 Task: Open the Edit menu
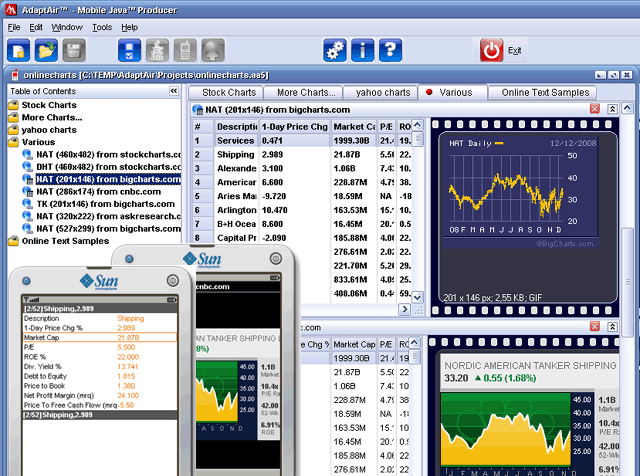point(36,27)
